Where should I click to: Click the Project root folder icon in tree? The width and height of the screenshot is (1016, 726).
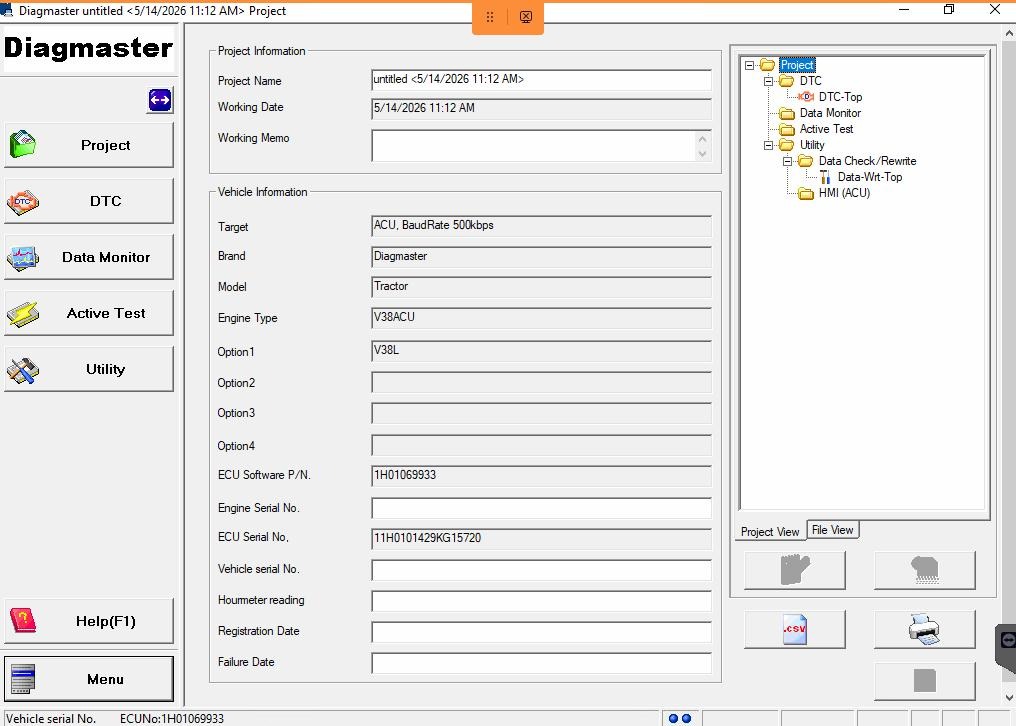click(x=768, y=65)
